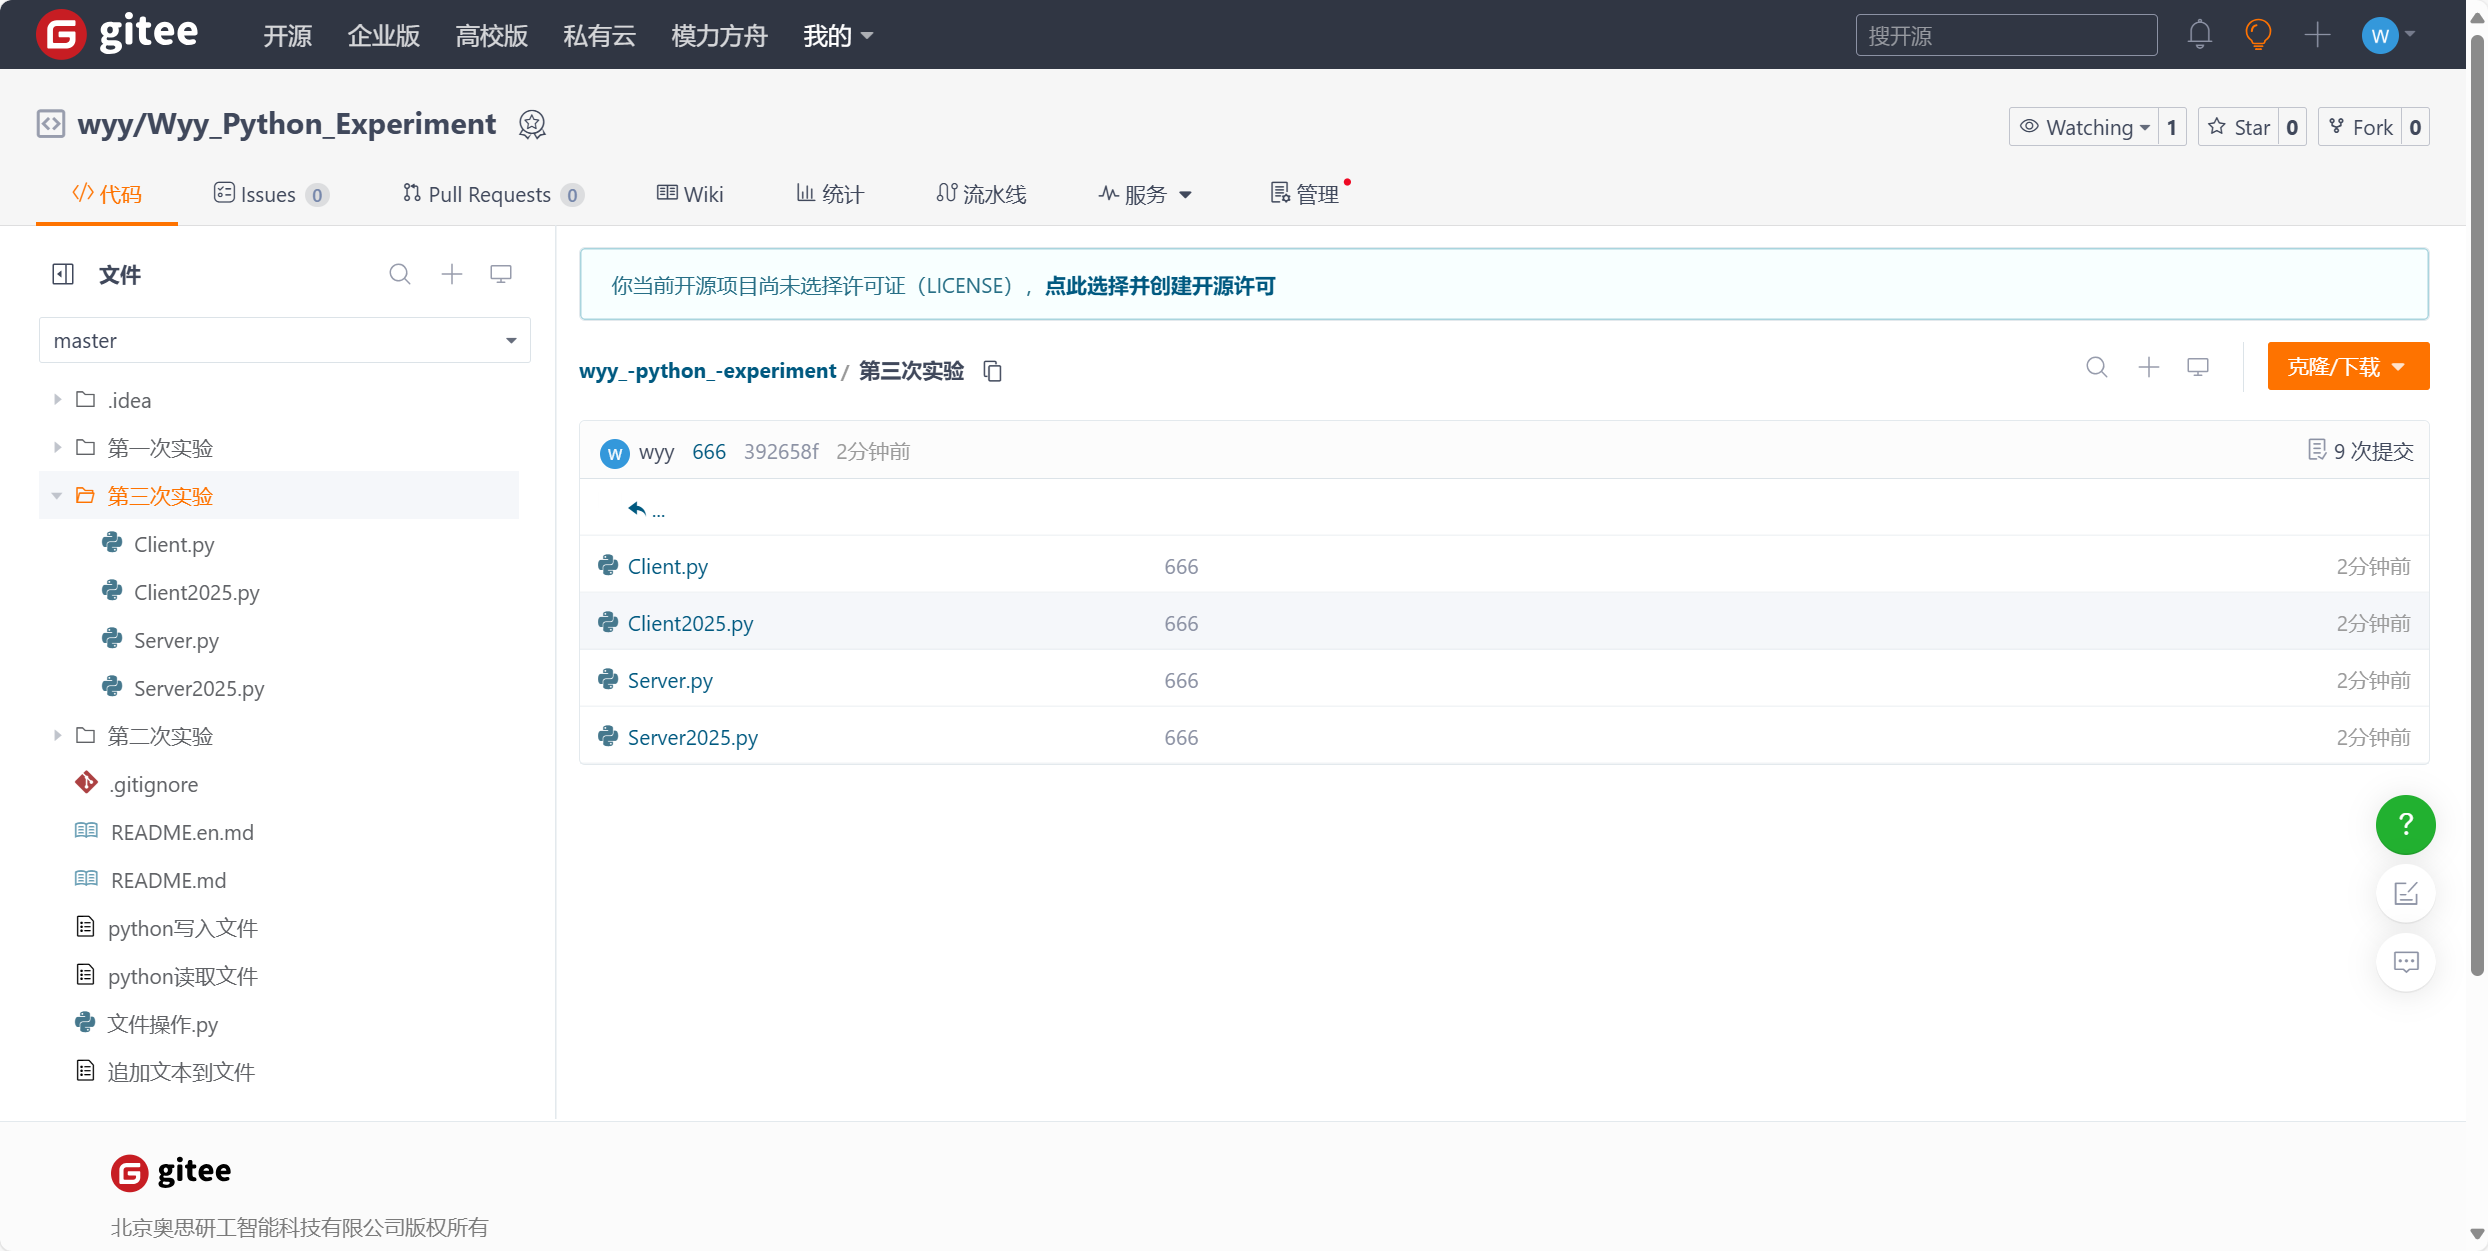Screen dimensions: 2488x1251
Task: Open the Wiki tab
Action: tap(690, 194)
